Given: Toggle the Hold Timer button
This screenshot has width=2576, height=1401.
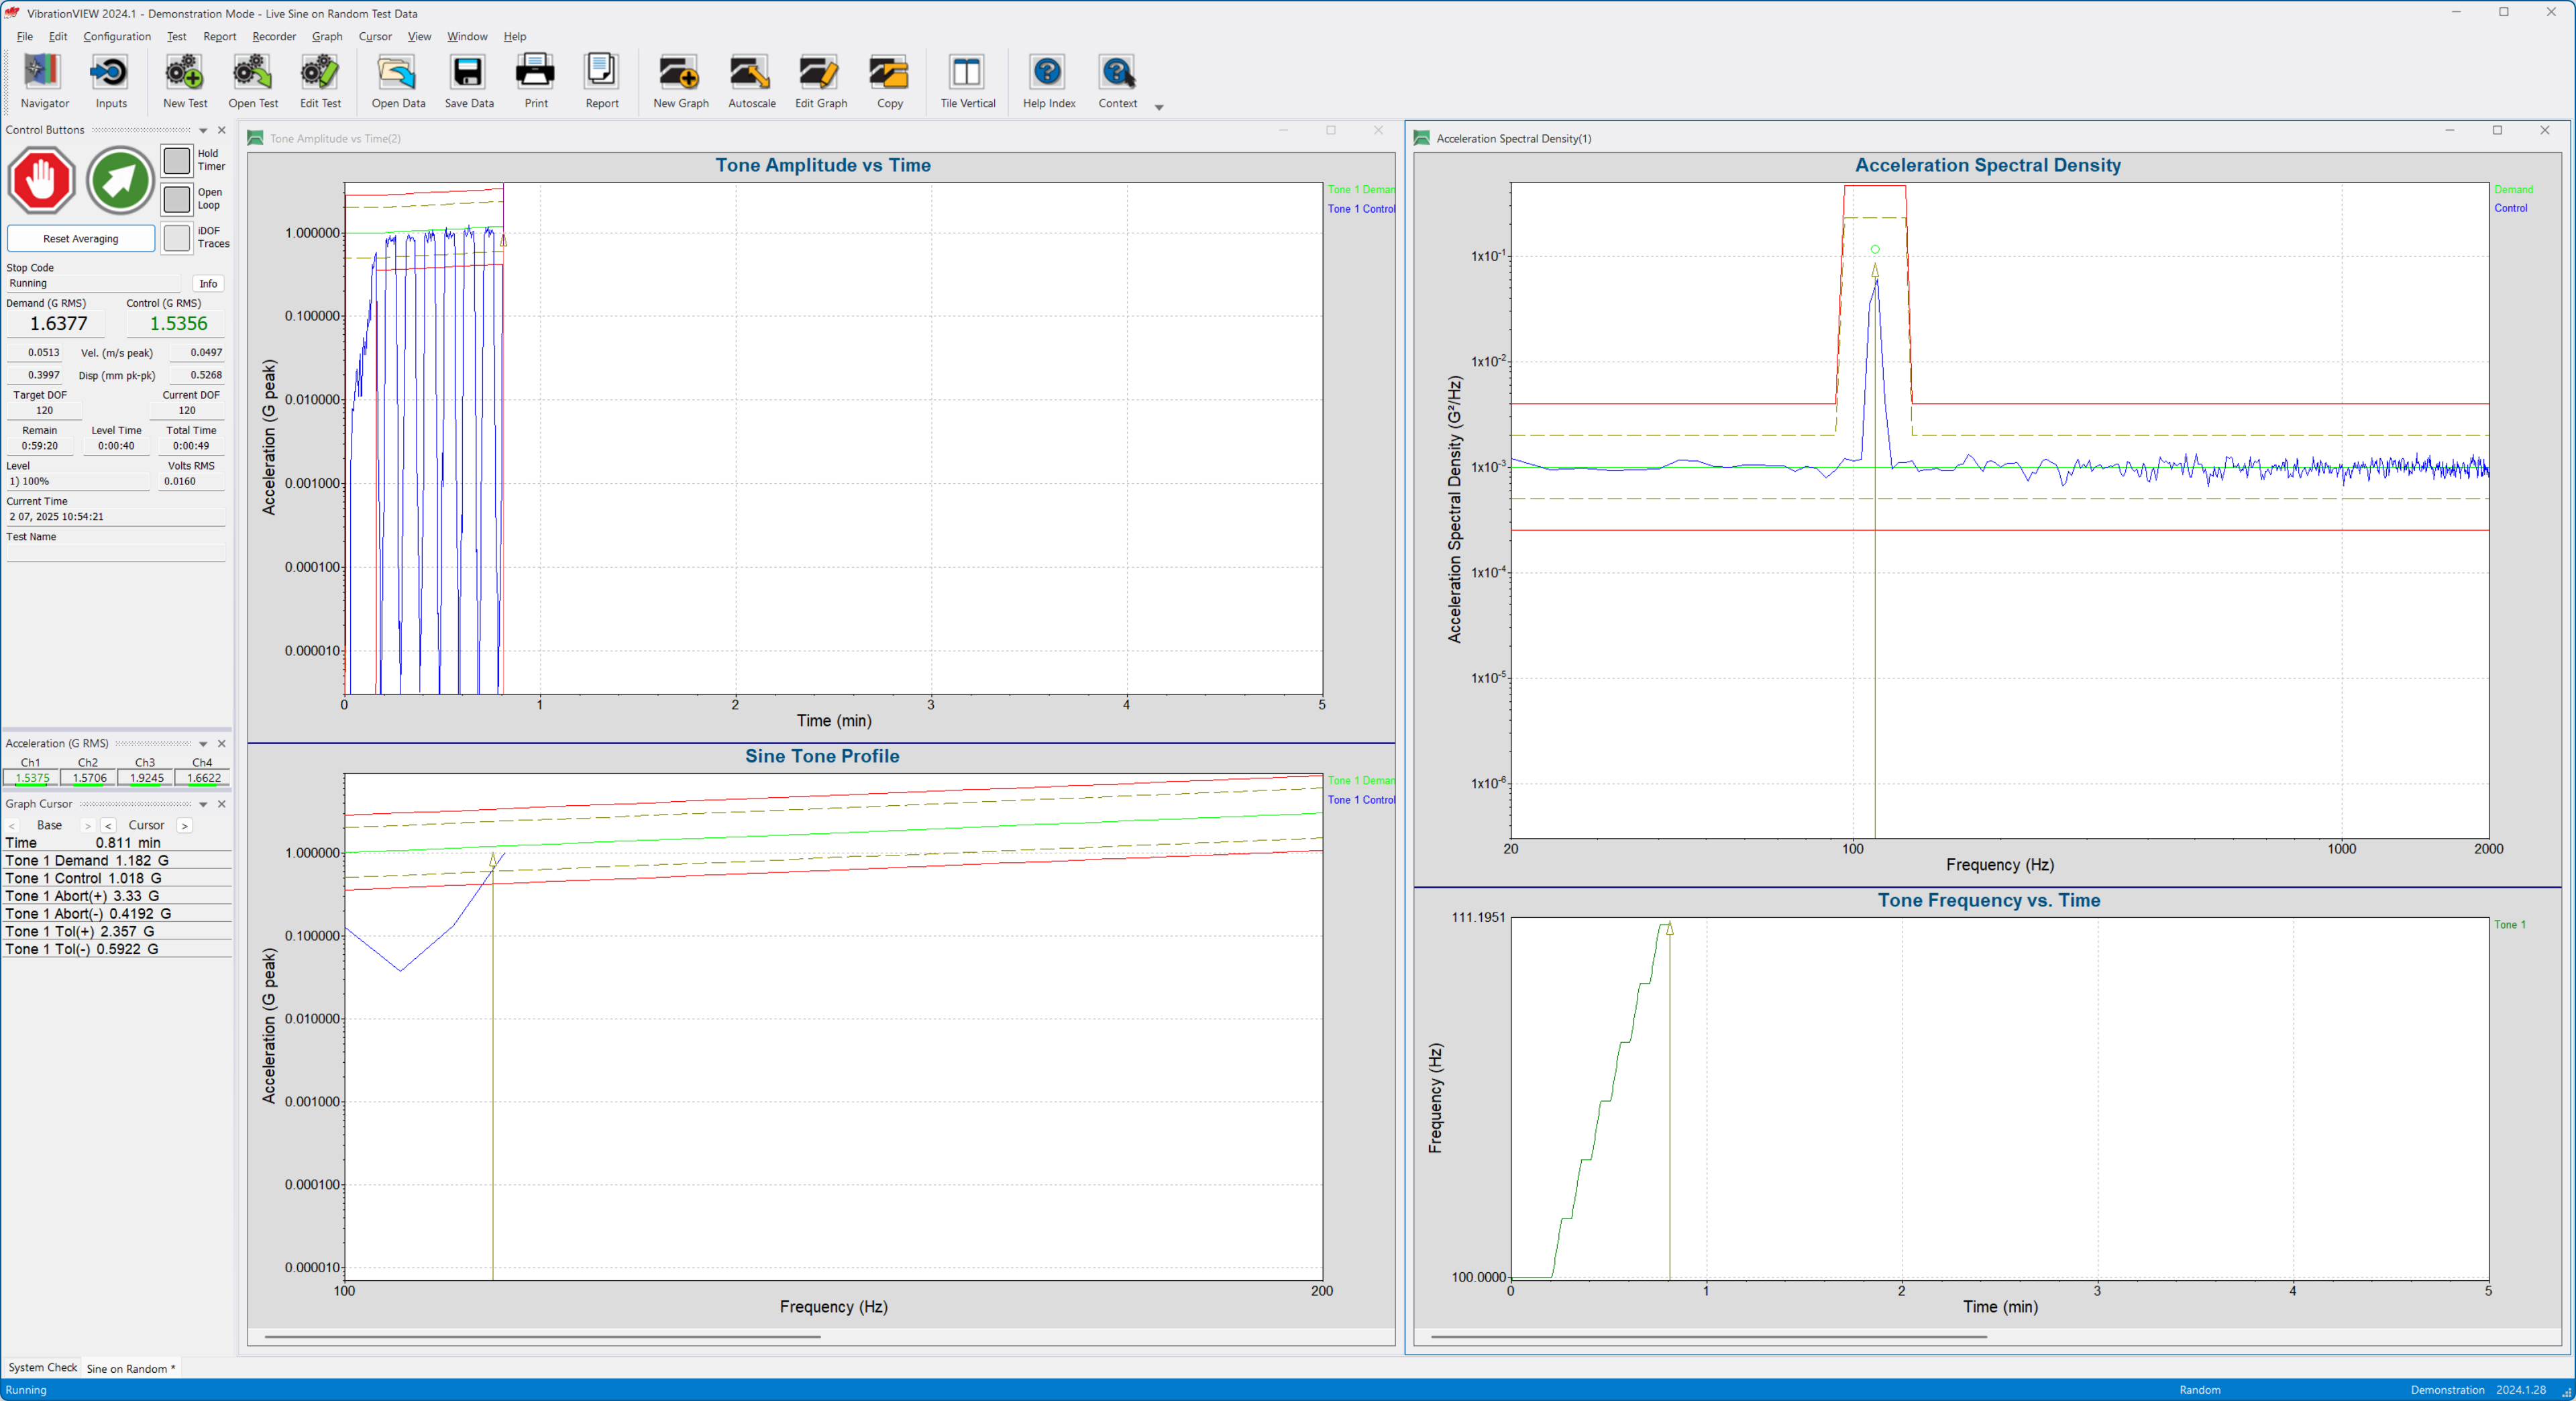Looking at the screenshot, I should (177, 160).
